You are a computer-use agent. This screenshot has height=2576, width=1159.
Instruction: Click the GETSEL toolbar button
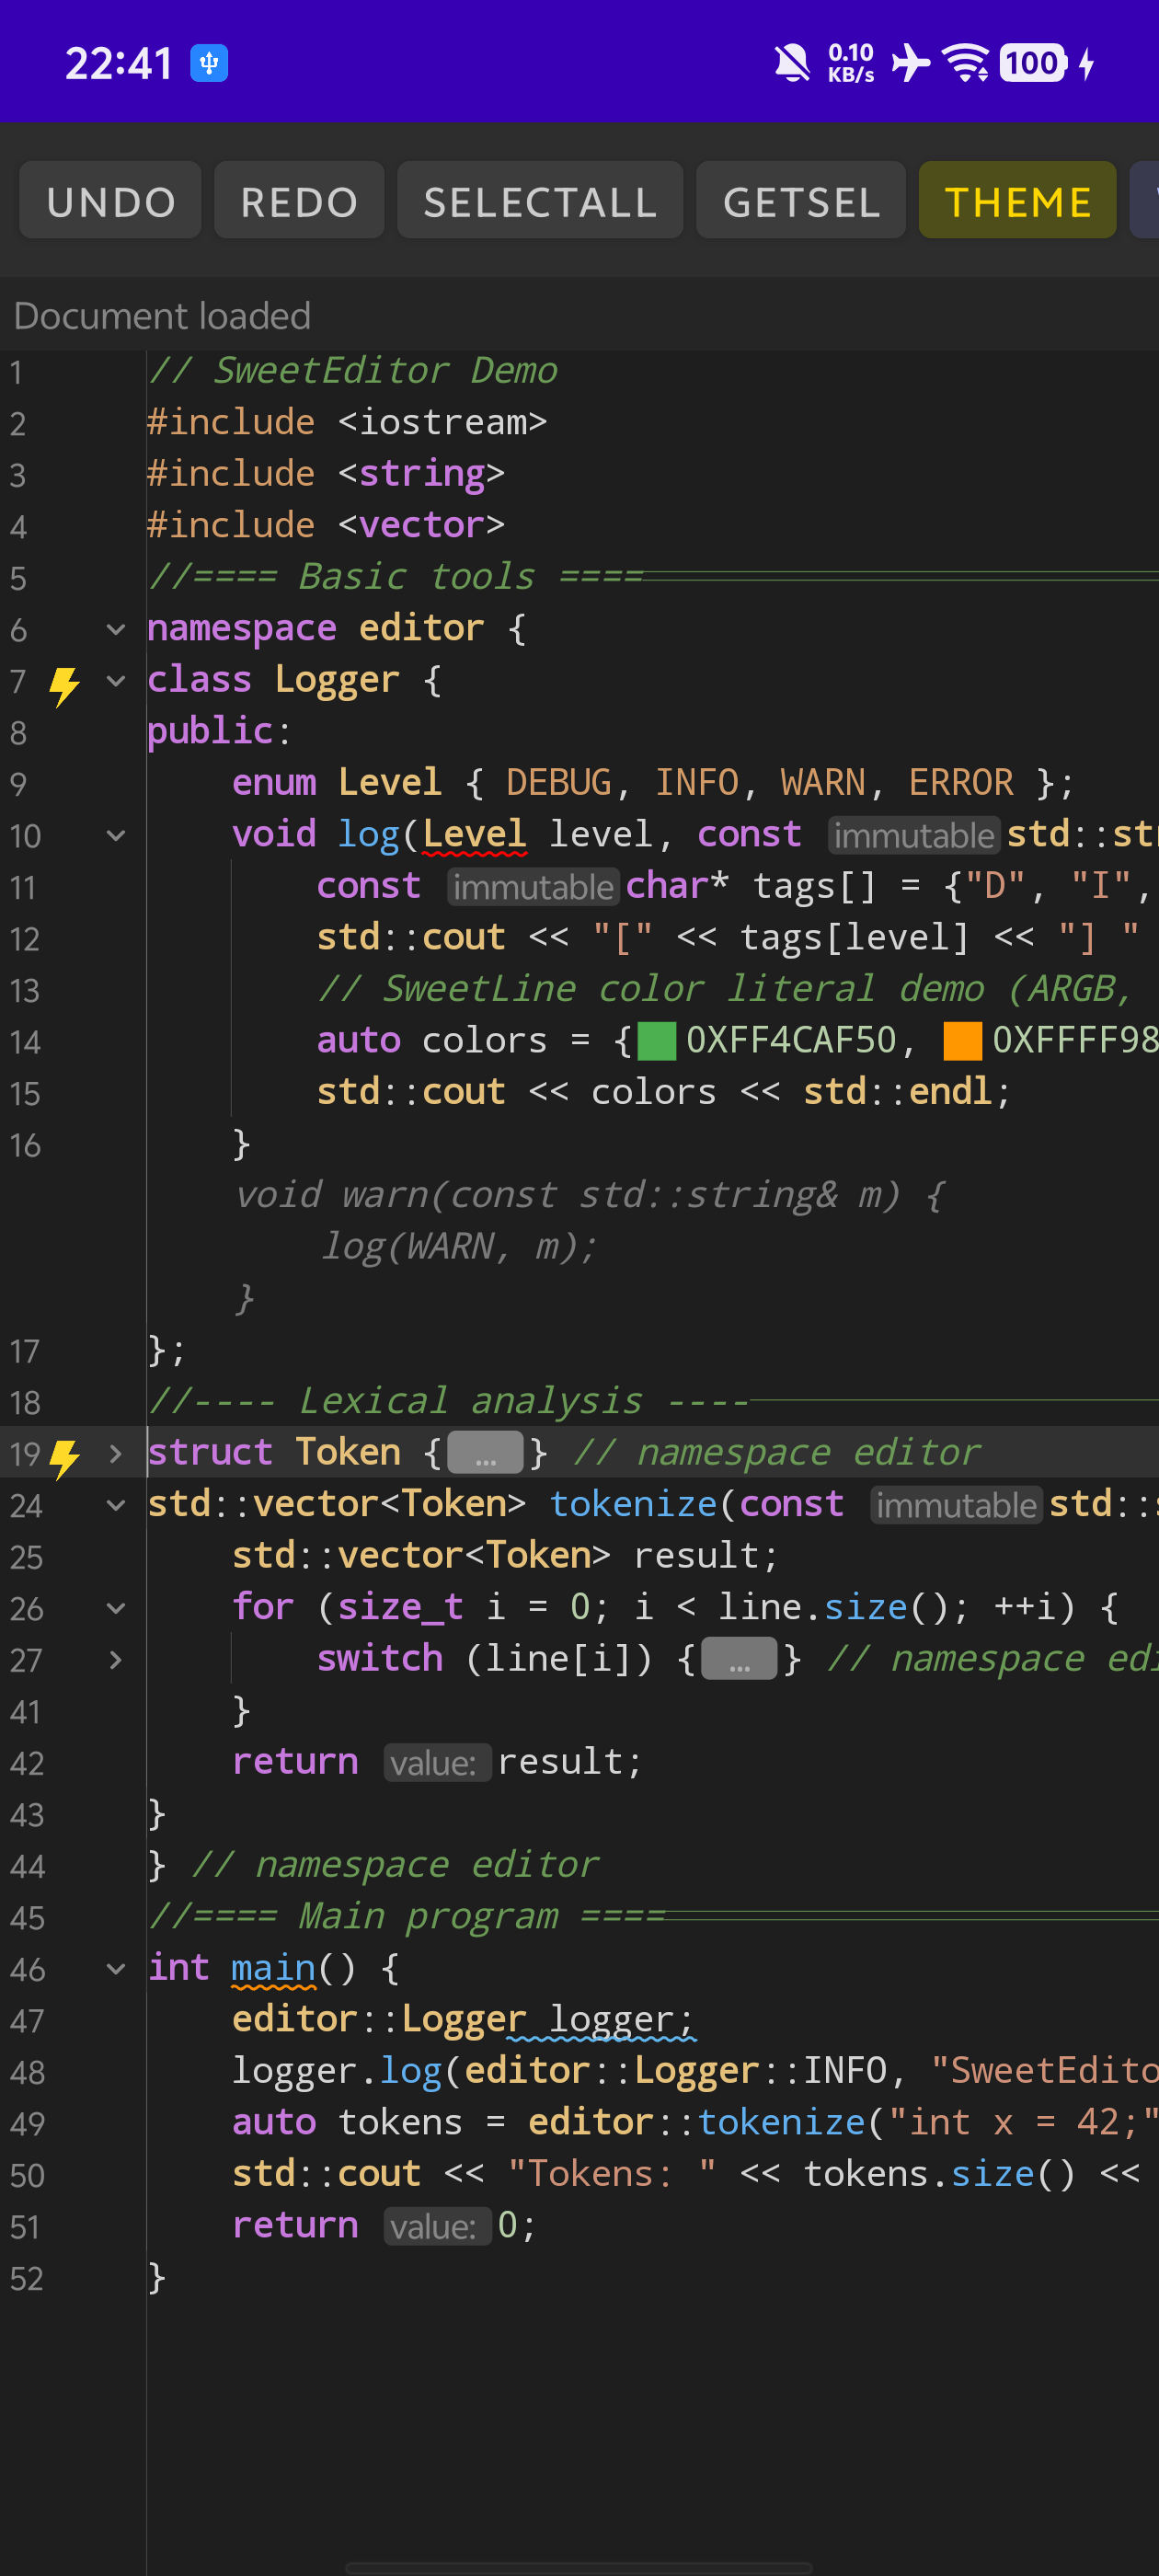801,201
